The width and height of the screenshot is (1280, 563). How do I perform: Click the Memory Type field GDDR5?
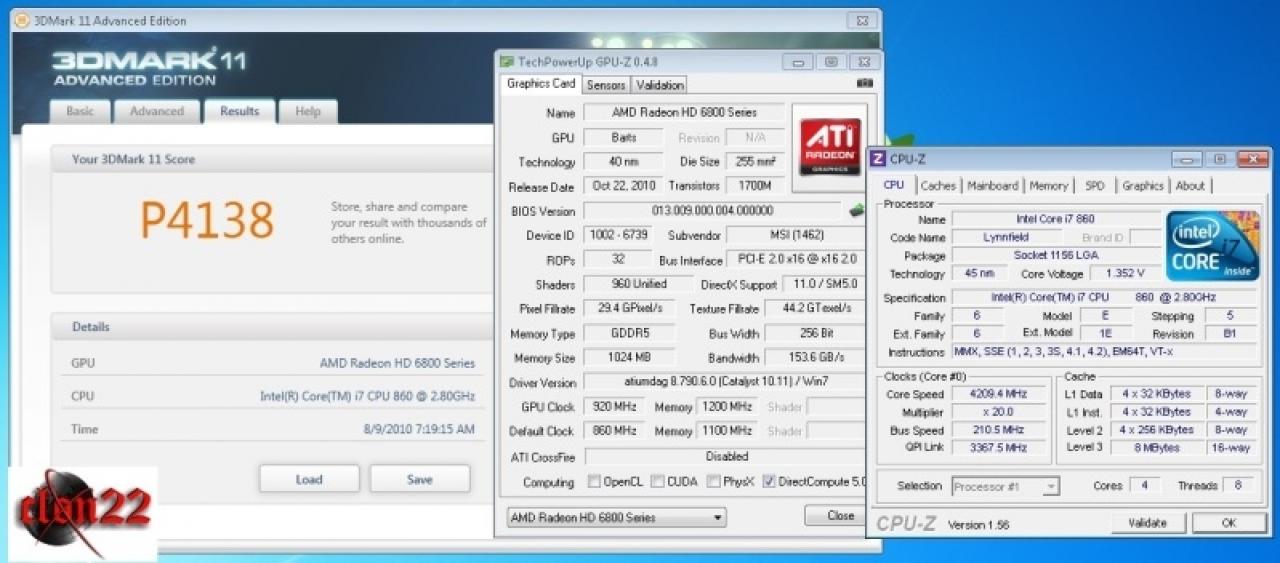(630, 333)
